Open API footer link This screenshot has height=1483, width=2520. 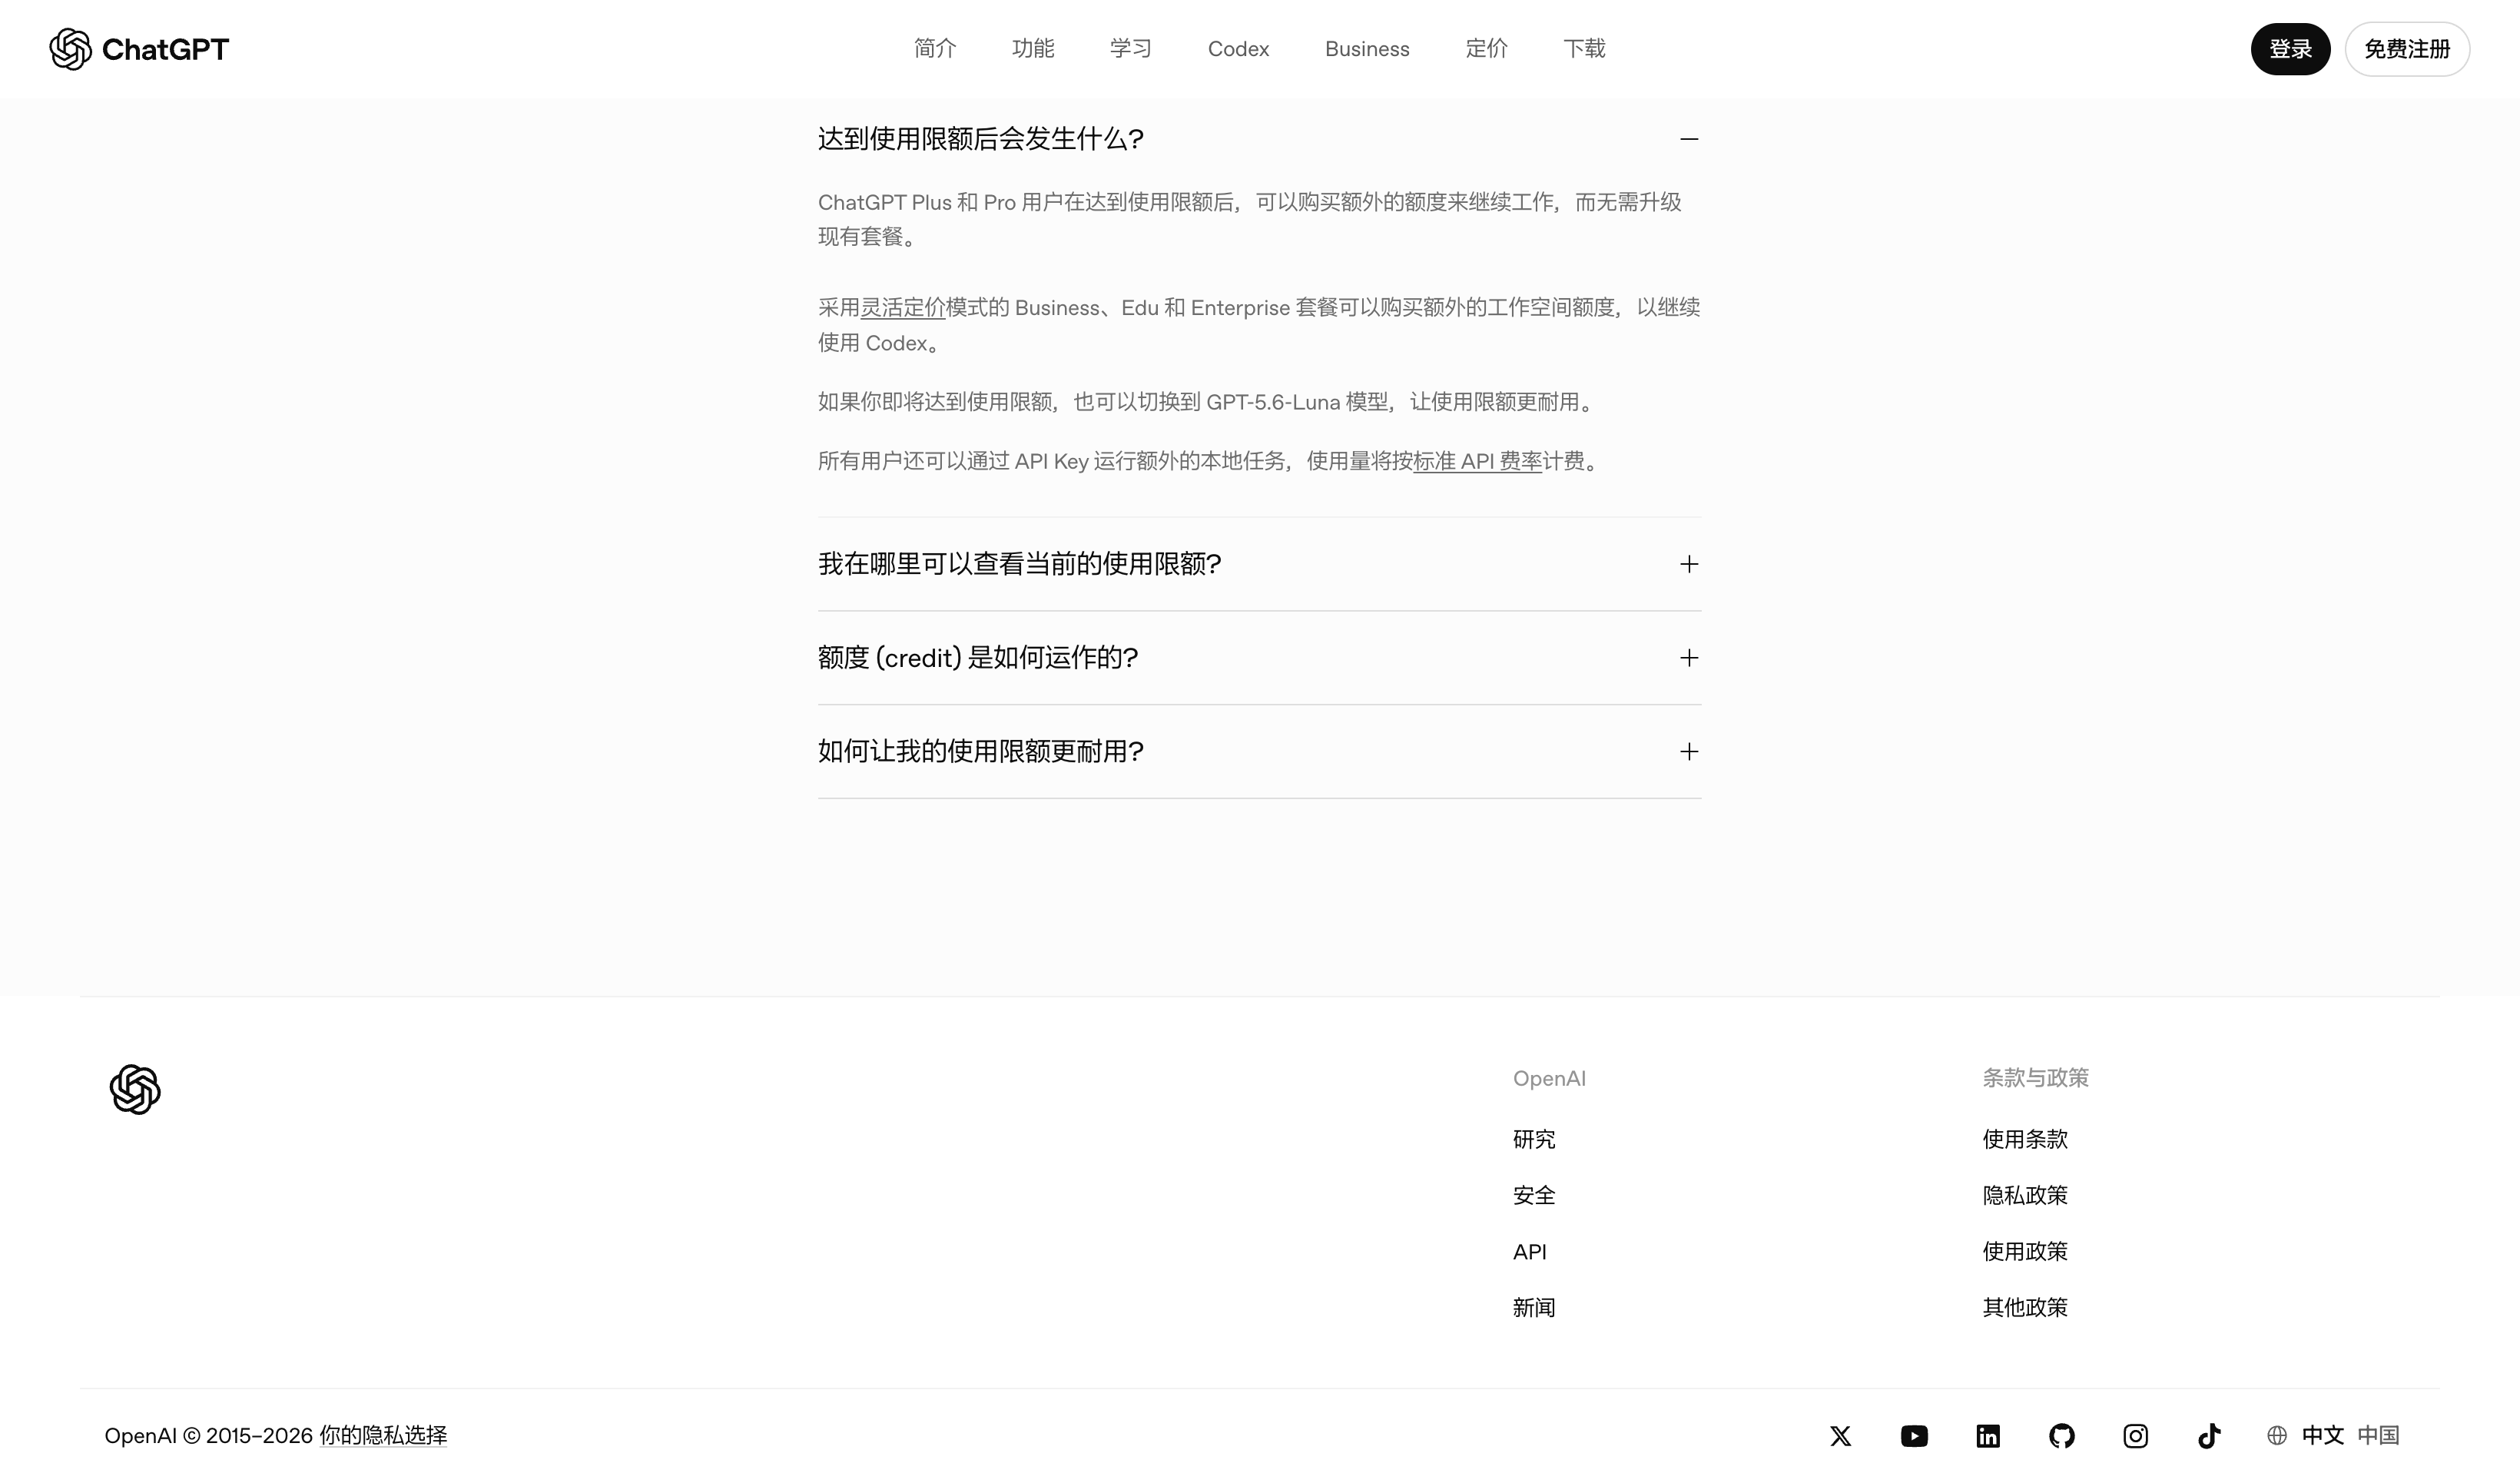click(x=1529, y=1252)
